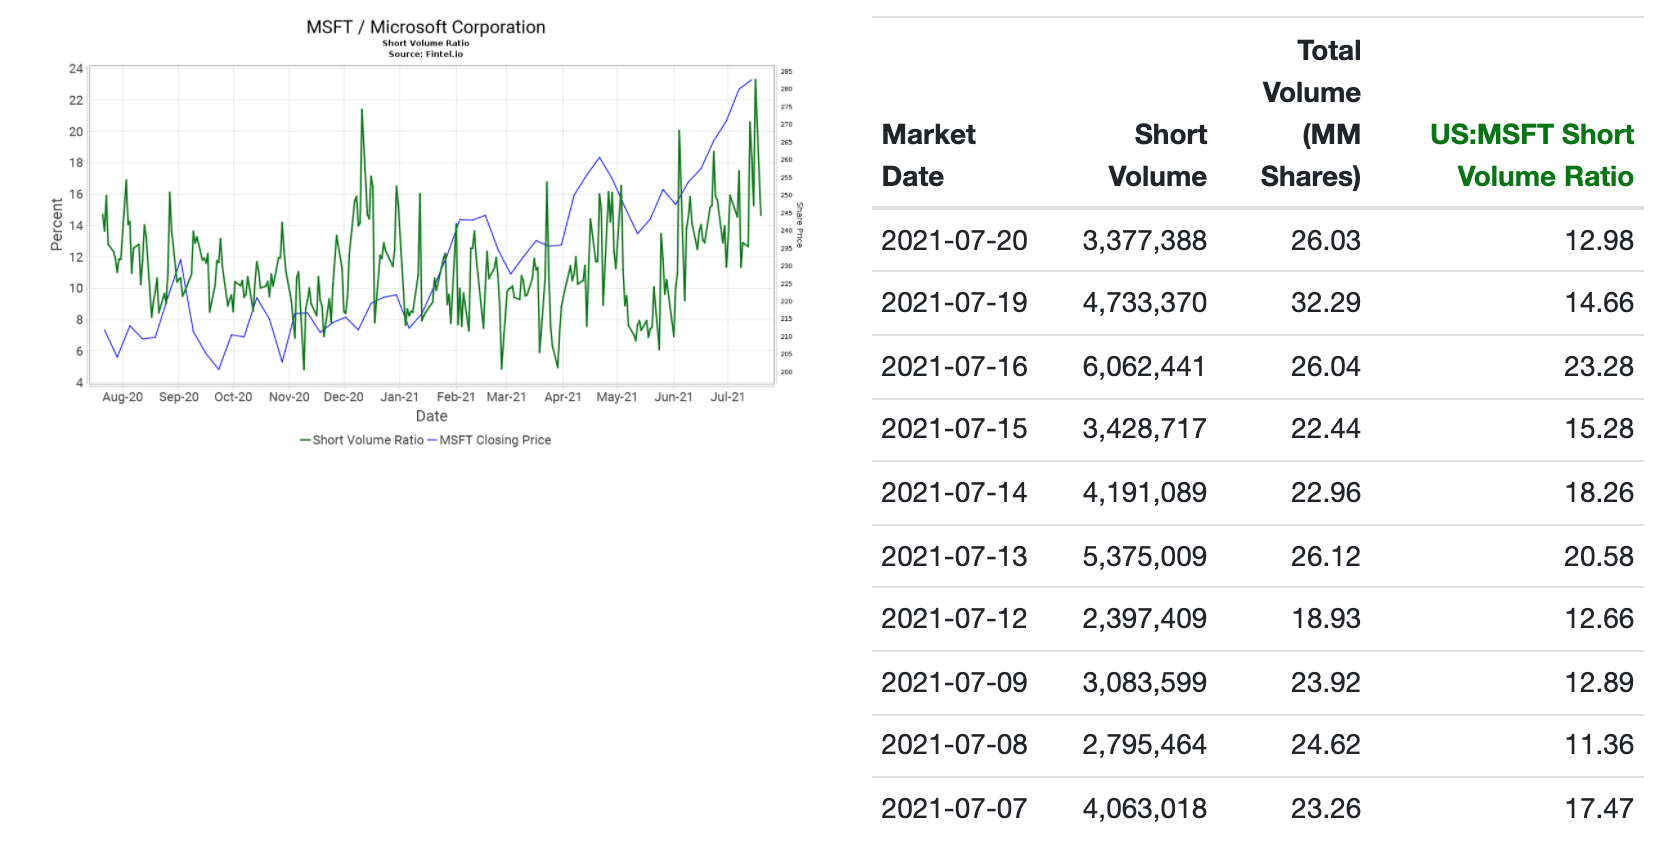This screenshot has height=868, width=1678.
Task: Click short volume ratio 15.28
Action: click(1599, 428)
